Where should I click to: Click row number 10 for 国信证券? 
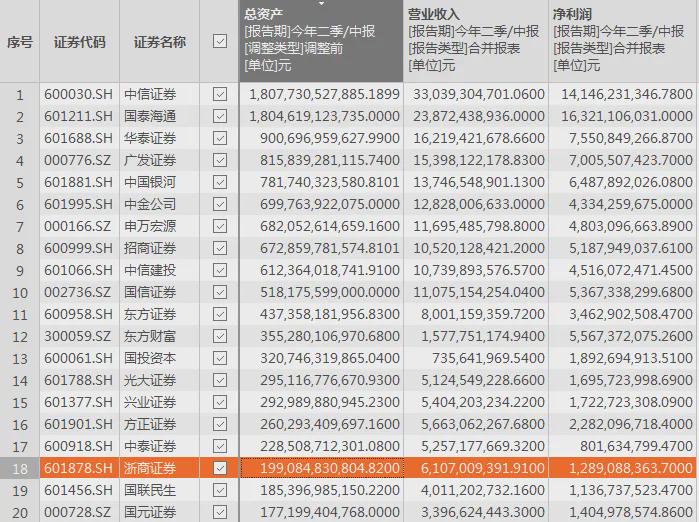point(19,292)
